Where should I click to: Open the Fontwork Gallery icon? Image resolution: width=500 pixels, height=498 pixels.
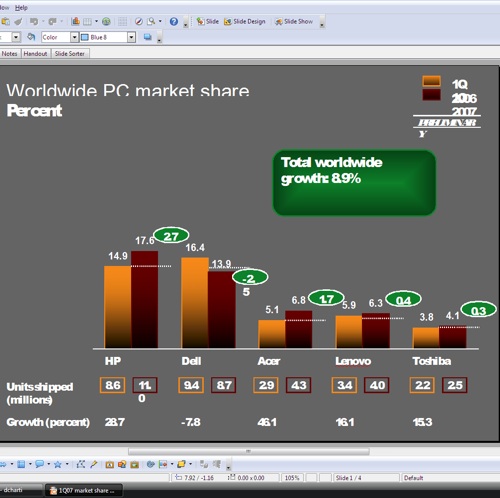110,464
